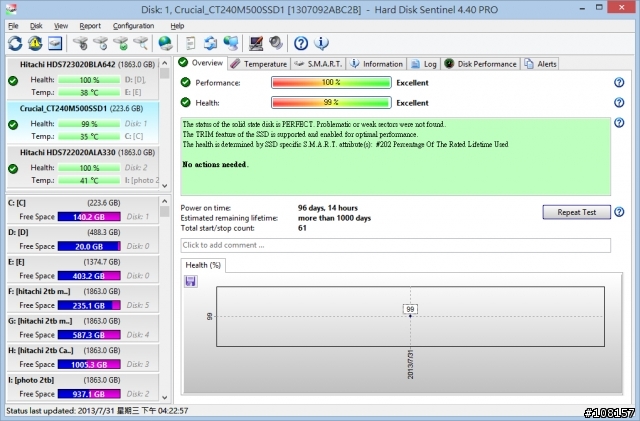Screen dimensions: 640x421
Task: Select the F: [hitachi 2tb m..] partition
Action: click(83, 298)
